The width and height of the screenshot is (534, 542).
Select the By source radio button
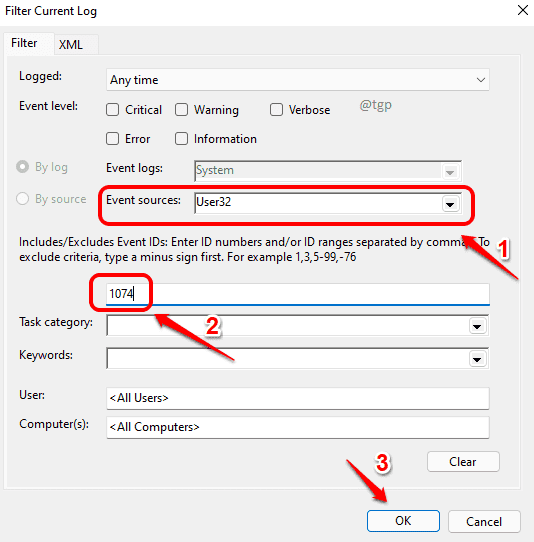[22, 199]
